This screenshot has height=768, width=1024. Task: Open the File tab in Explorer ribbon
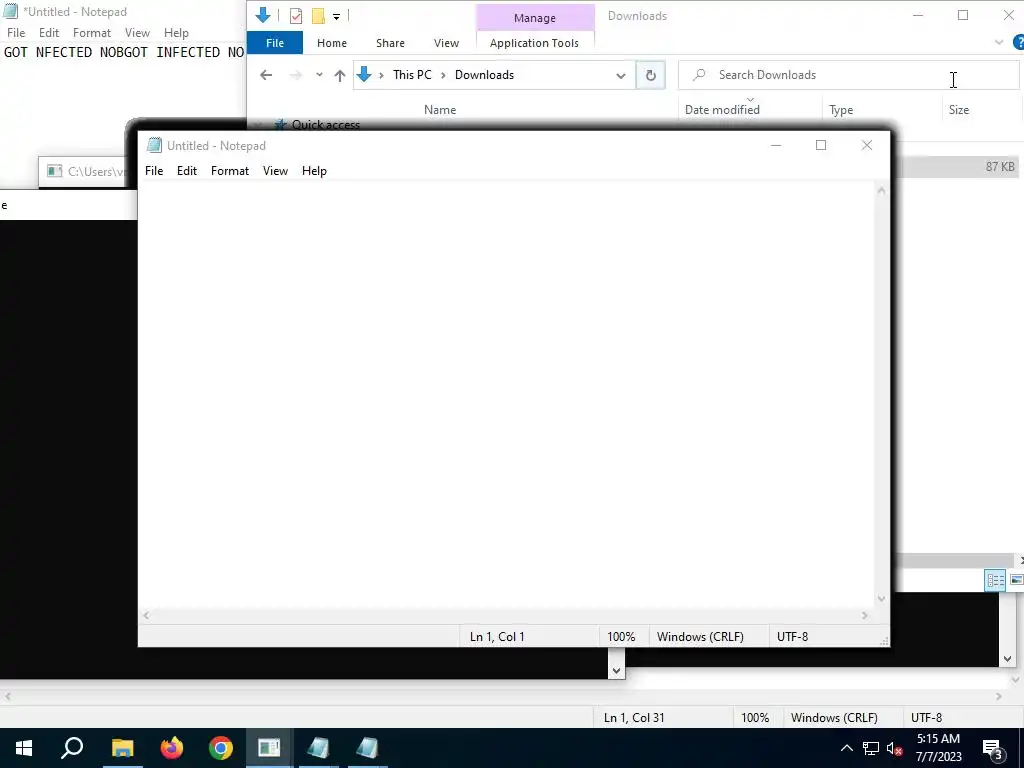point(275,43)
